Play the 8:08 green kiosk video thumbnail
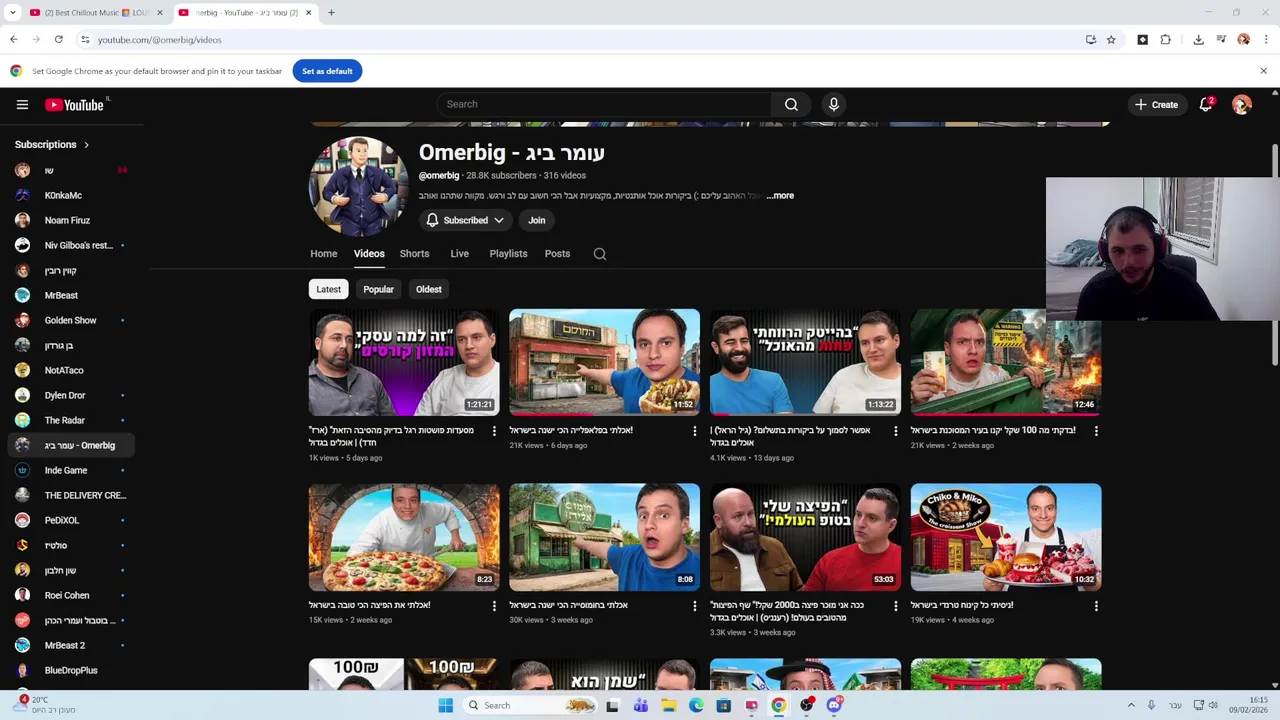1280x720 pixels. tap(605, 537)
